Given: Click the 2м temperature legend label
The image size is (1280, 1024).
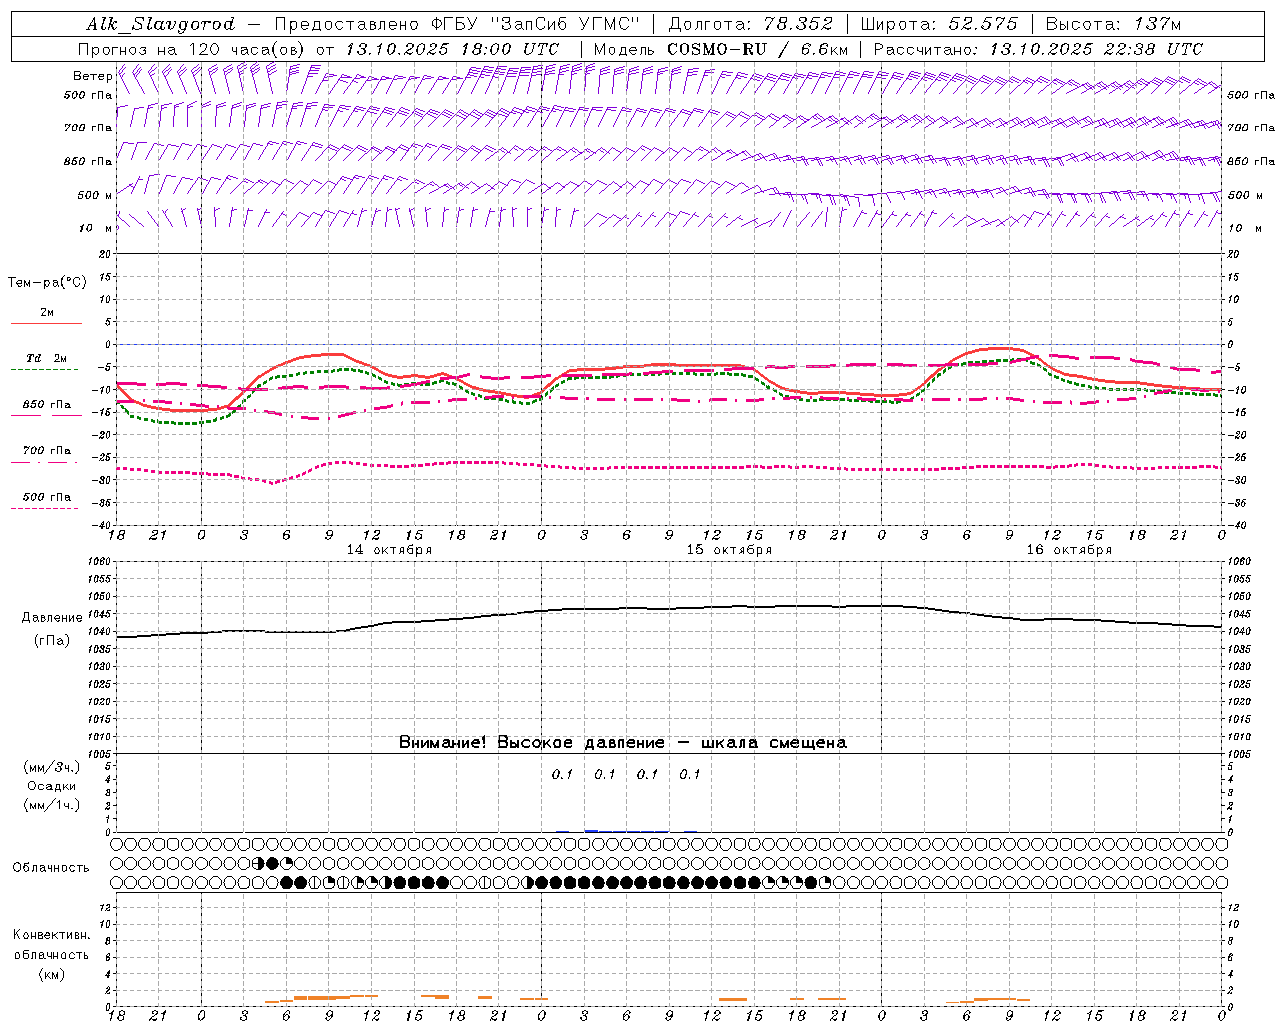Looking at the screenshot, I should (47, 313).
